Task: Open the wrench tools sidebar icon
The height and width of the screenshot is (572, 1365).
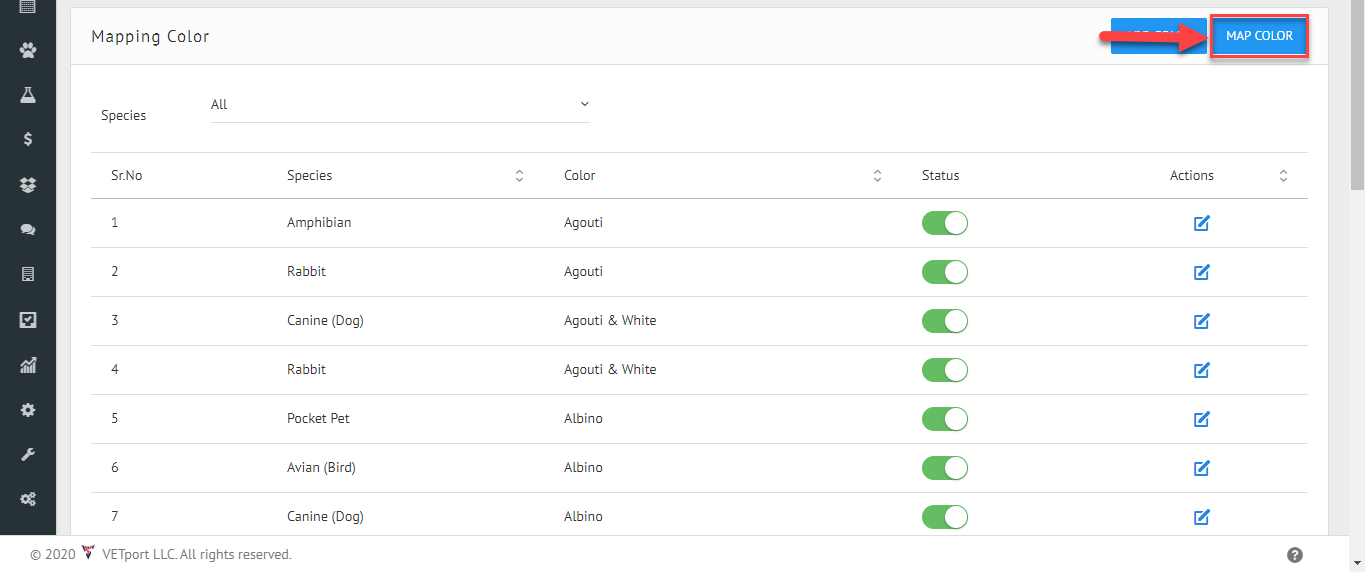Action: pyautogui.click(x=28, y=454)
